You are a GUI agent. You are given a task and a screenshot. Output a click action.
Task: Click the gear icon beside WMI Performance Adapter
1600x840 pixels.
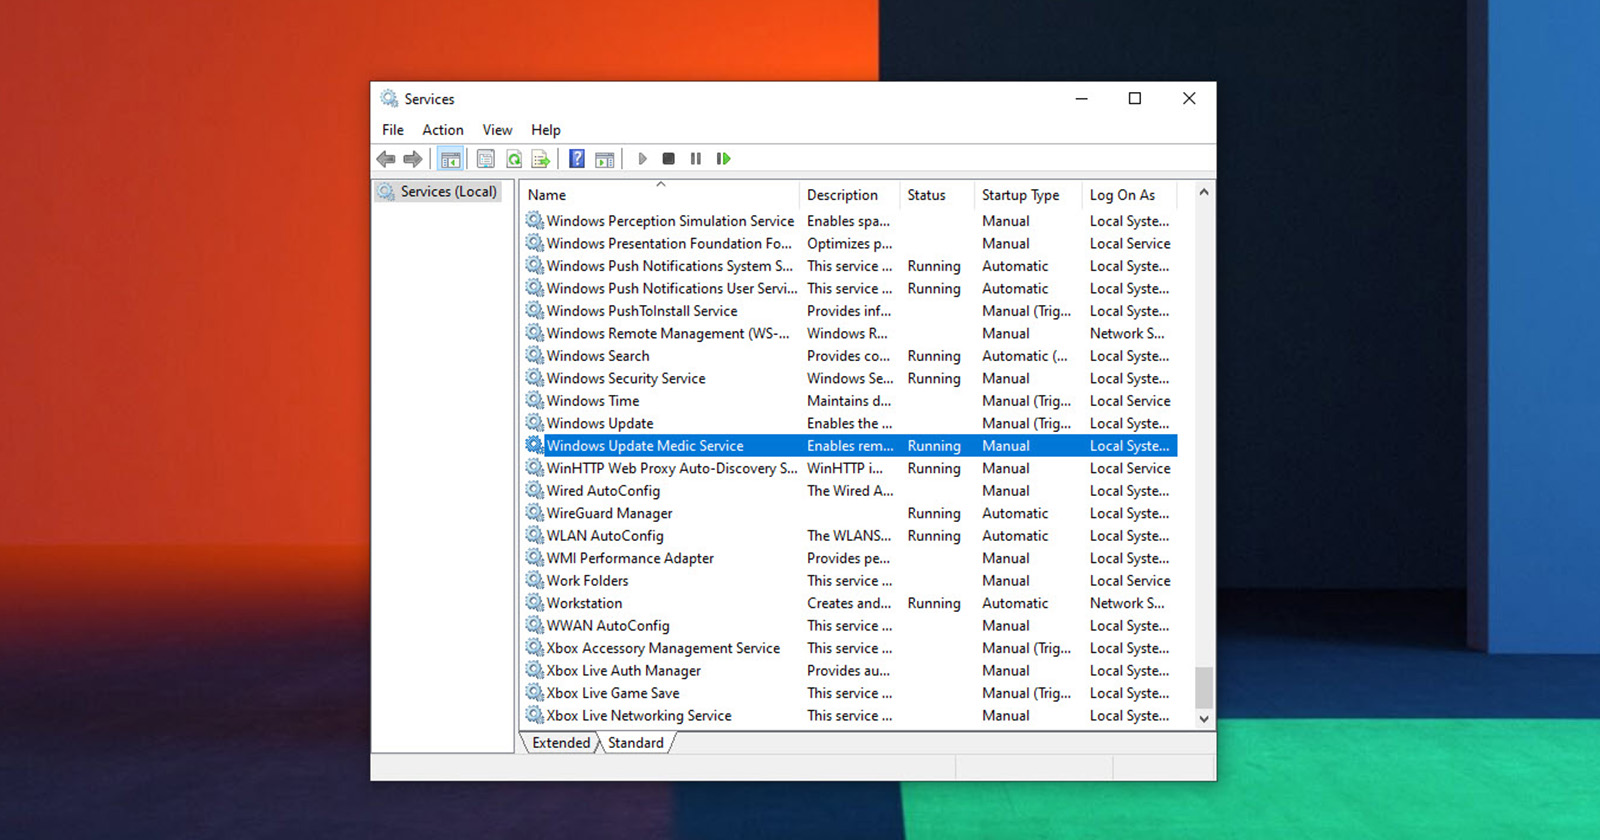(535, 558)
